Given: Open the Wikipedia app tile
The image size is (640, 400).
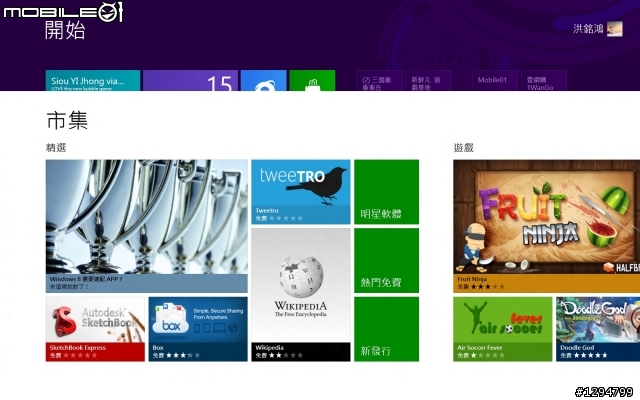Looking at the screenshot, I should (300, 295).
